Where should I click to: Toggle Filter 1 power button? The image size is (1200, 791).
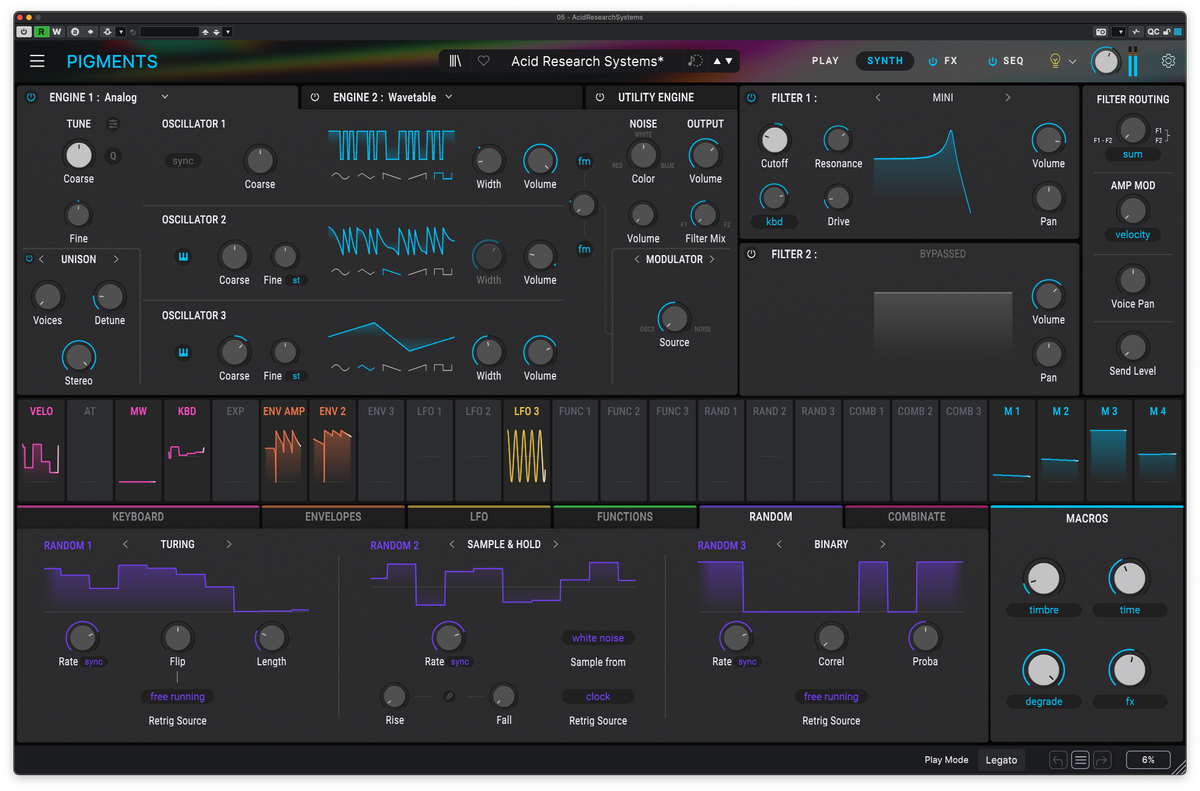coord(752,98)
